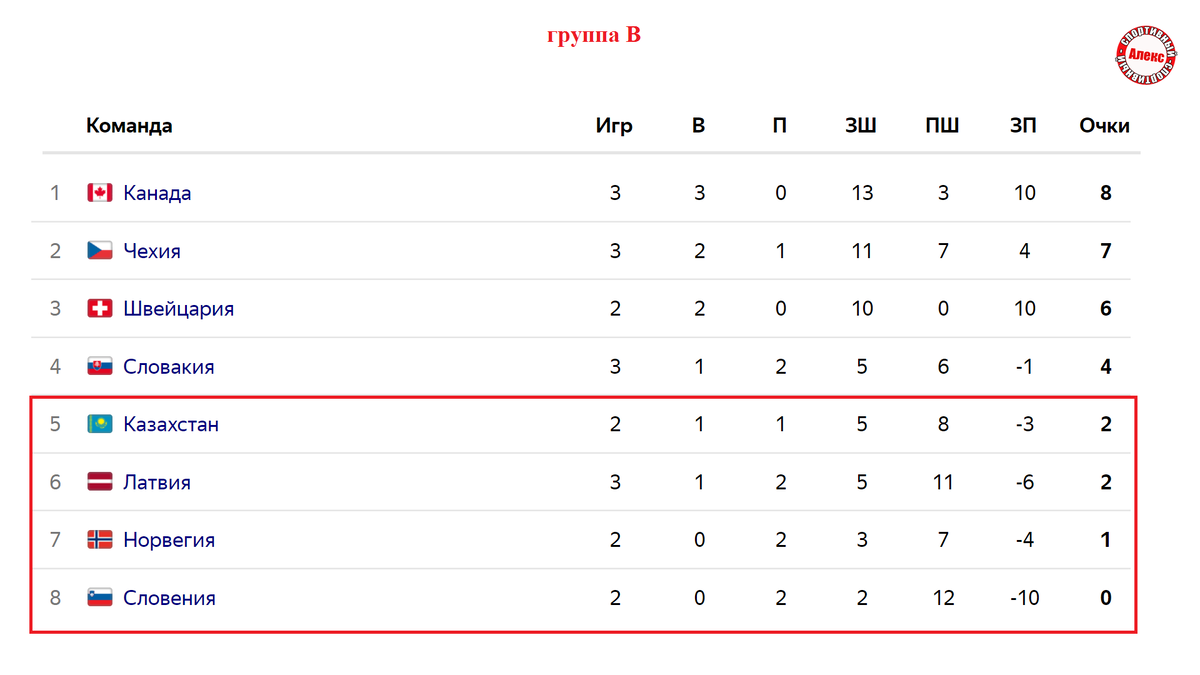Viewport: 1200px width, 675px height.
Task: Click the Игр column header
Action: click(x=614, y=126)
